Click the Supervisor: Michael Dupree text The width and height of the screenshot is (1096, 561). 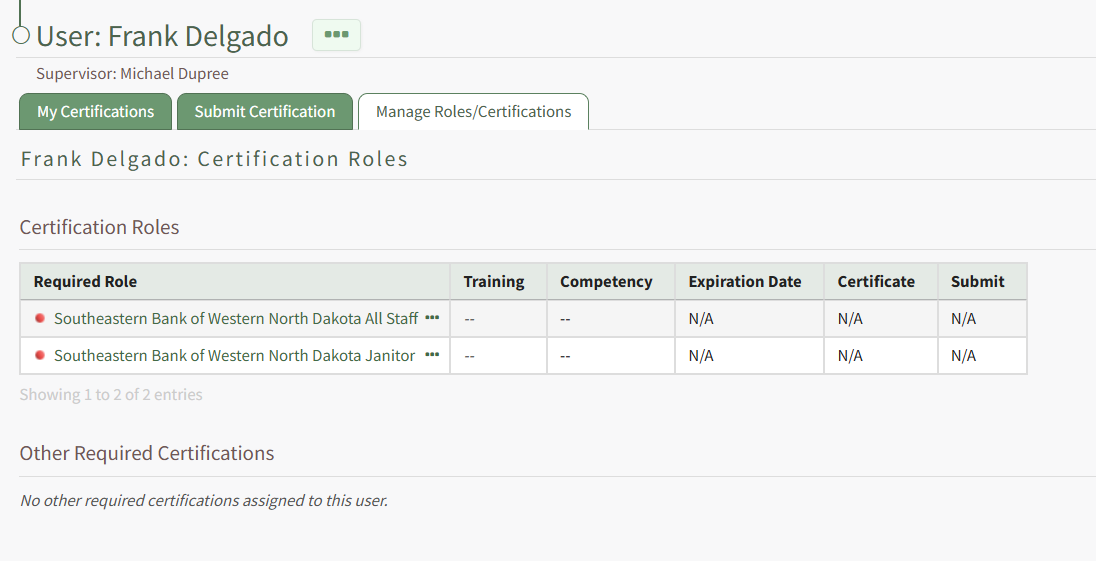(x=133, y=74)
